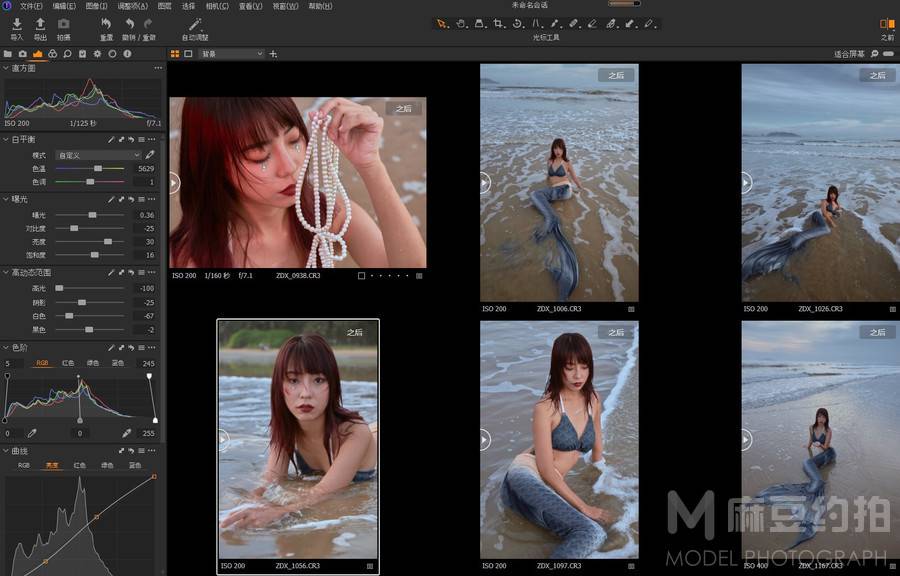Switch viewer to multi-image grid view
Screen dimensions: 900x576
point(174,54)
